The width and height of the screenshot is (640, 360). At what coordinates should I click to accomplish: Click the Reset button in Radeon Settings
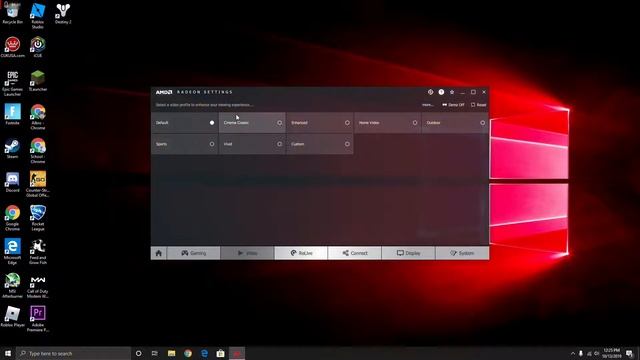478,105
